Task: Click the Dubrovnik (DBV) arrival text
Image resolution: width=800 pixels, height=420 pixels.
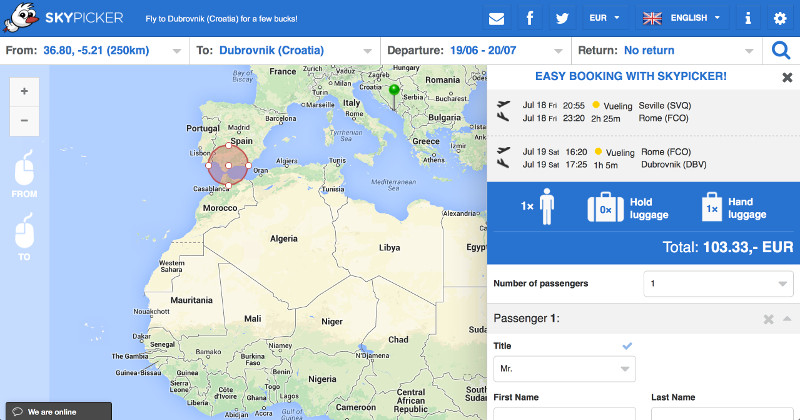Action: coord(673,165)
